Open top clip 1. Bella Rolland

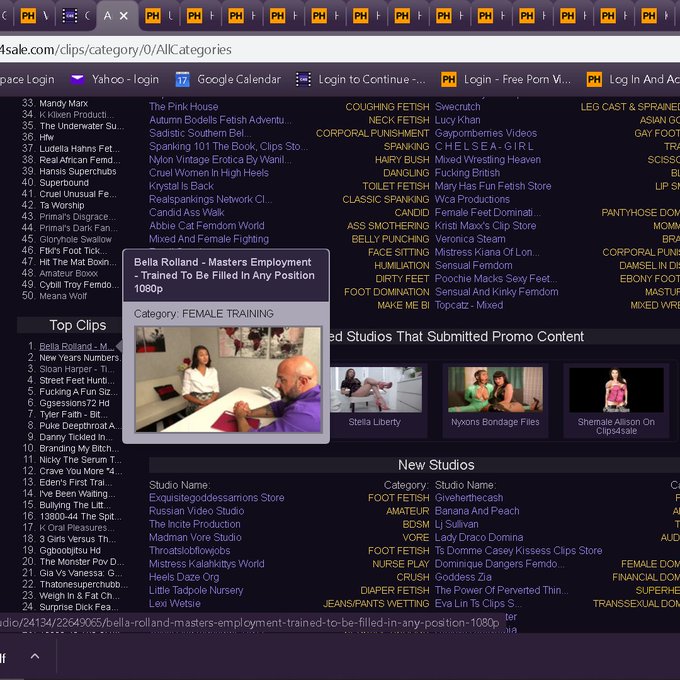[77, 346]
